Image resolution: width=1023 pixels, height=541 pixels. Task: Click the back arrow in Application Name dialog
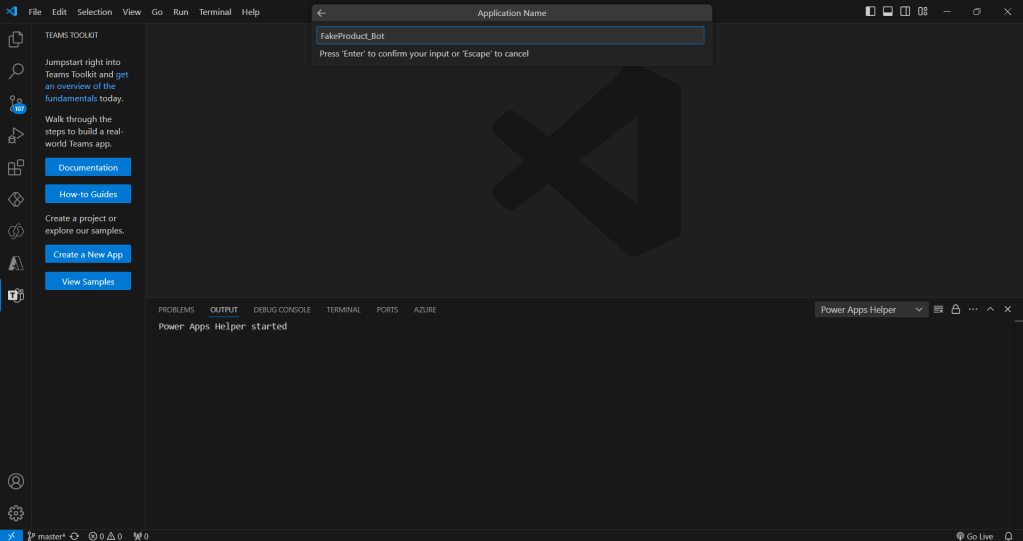click(322, 13)
